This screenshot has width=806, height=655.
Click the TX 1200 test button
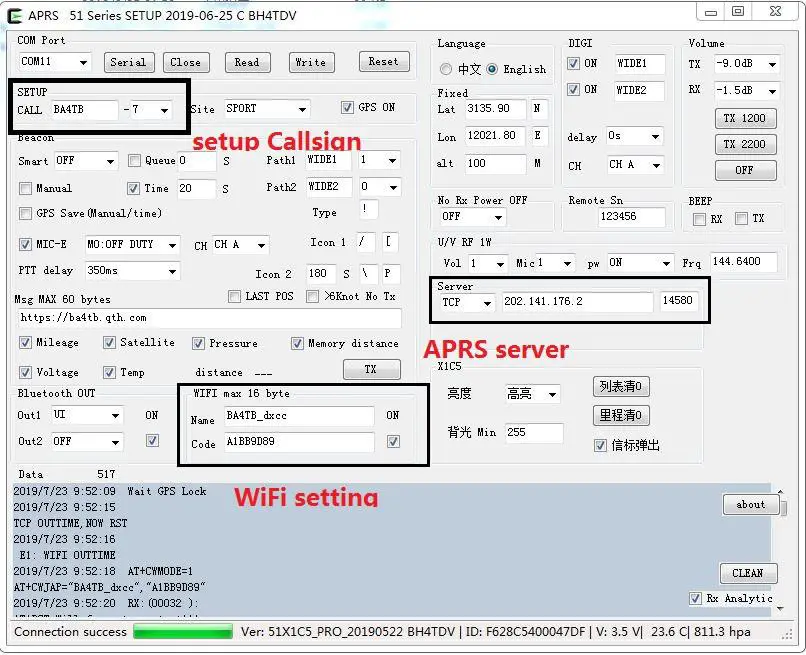pyautogui.click(x=744, y=118)
